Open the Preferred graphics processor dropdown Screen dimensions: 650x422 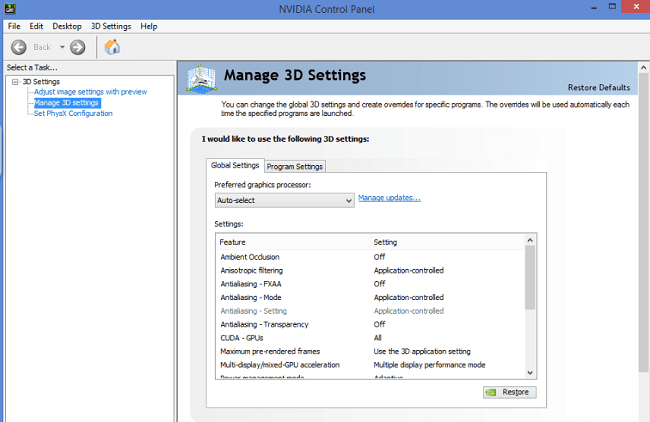tap(284, 200)
